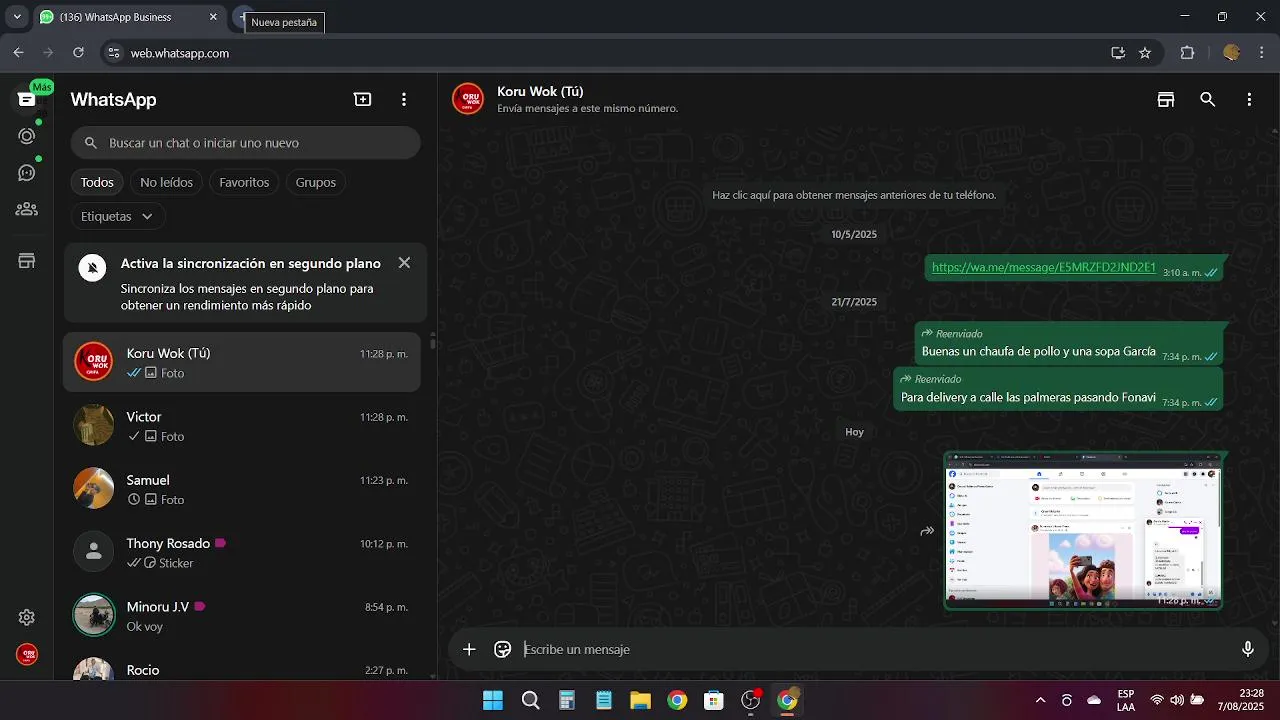Screen dimensions: 1280x720
Task: Record a voice message with the microphone
Action: [1248, 649]
